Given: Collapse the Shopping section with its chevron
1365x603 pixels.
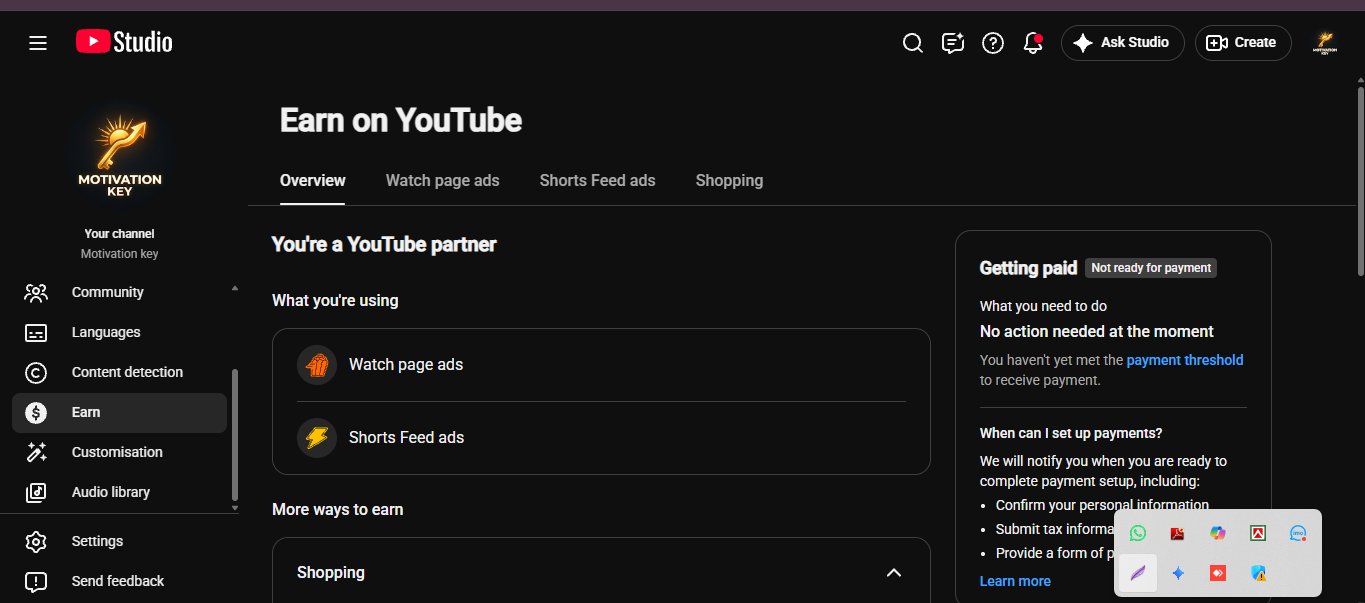Looking at the screenshot, I should click(894, 573).
